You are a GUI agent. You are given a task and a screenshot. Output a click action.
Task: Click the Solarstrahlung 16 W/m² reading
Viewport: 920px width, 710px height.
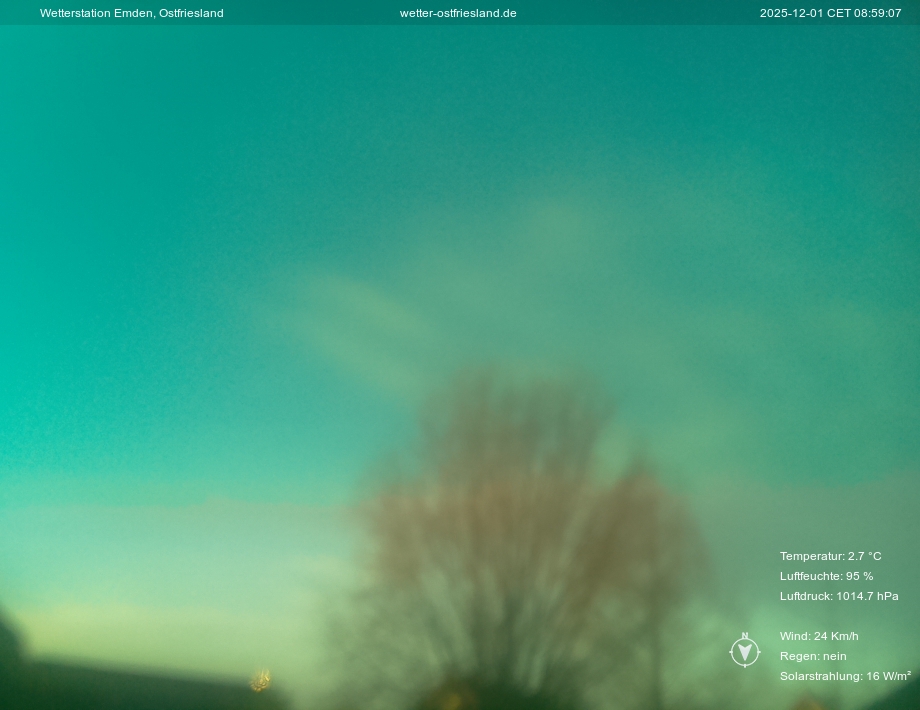coord(844,676)
